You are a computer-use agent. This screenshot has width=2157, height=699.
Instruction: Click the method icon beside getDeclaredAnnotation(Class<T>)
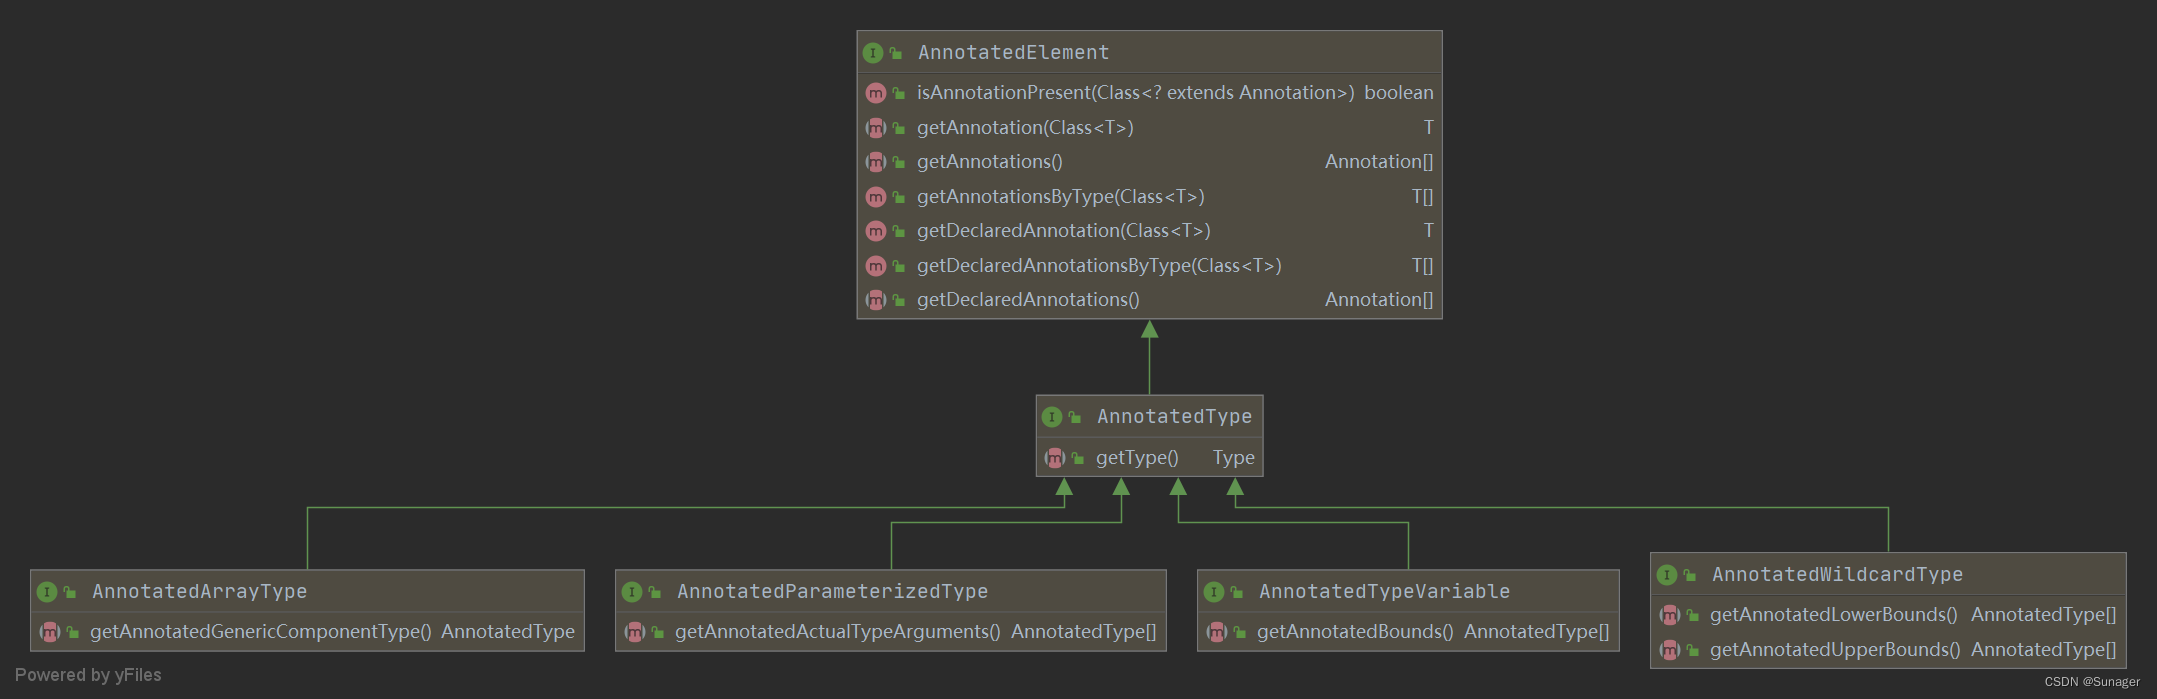click(x=876, y=231)
